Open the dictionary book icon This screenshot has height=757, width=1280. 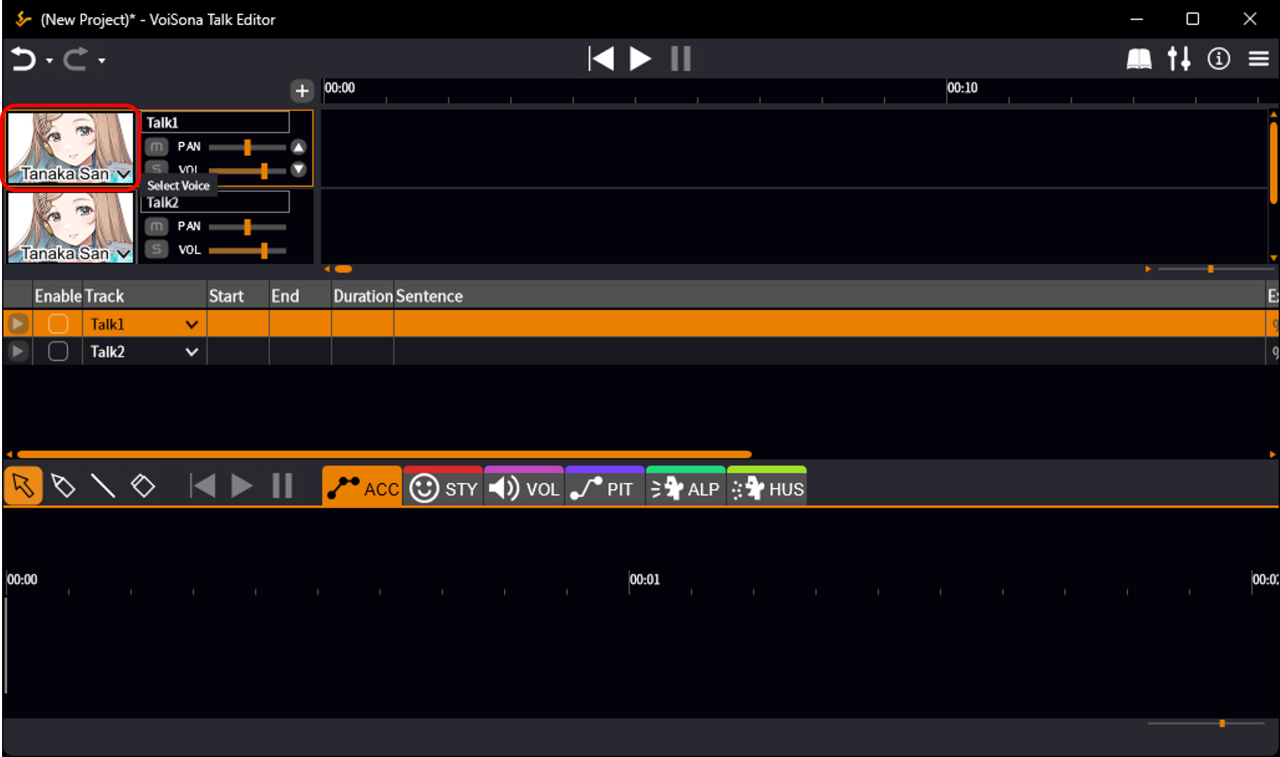(x=1139, y=60)
